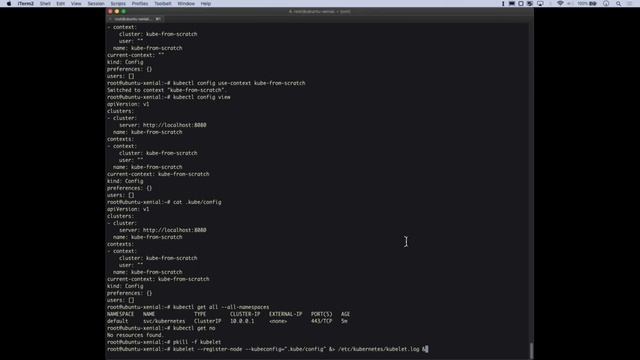Click the window title in title bar
The width and height of the screenshot is (640, 360).
coord(320,11)
